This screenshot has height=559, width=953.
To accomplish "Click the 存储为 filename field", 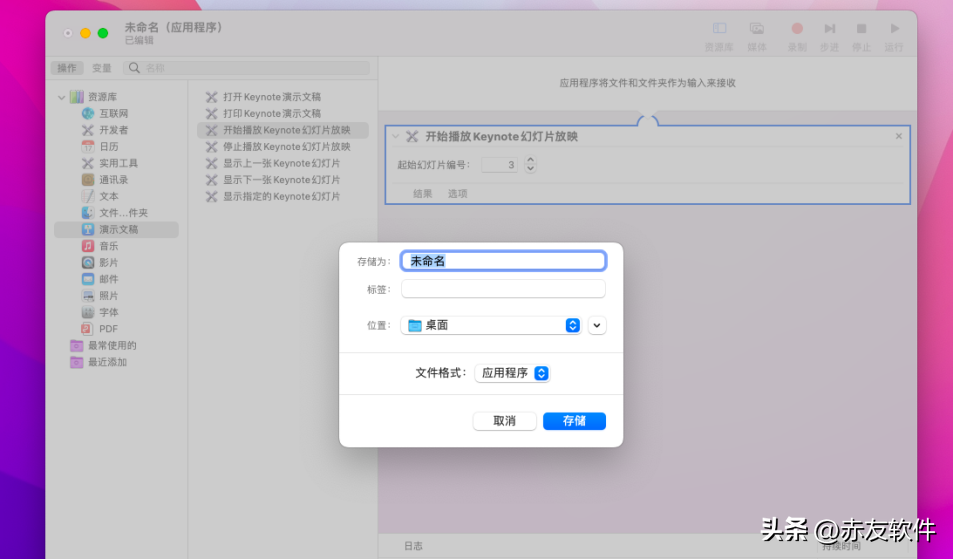I will point(503,261).
